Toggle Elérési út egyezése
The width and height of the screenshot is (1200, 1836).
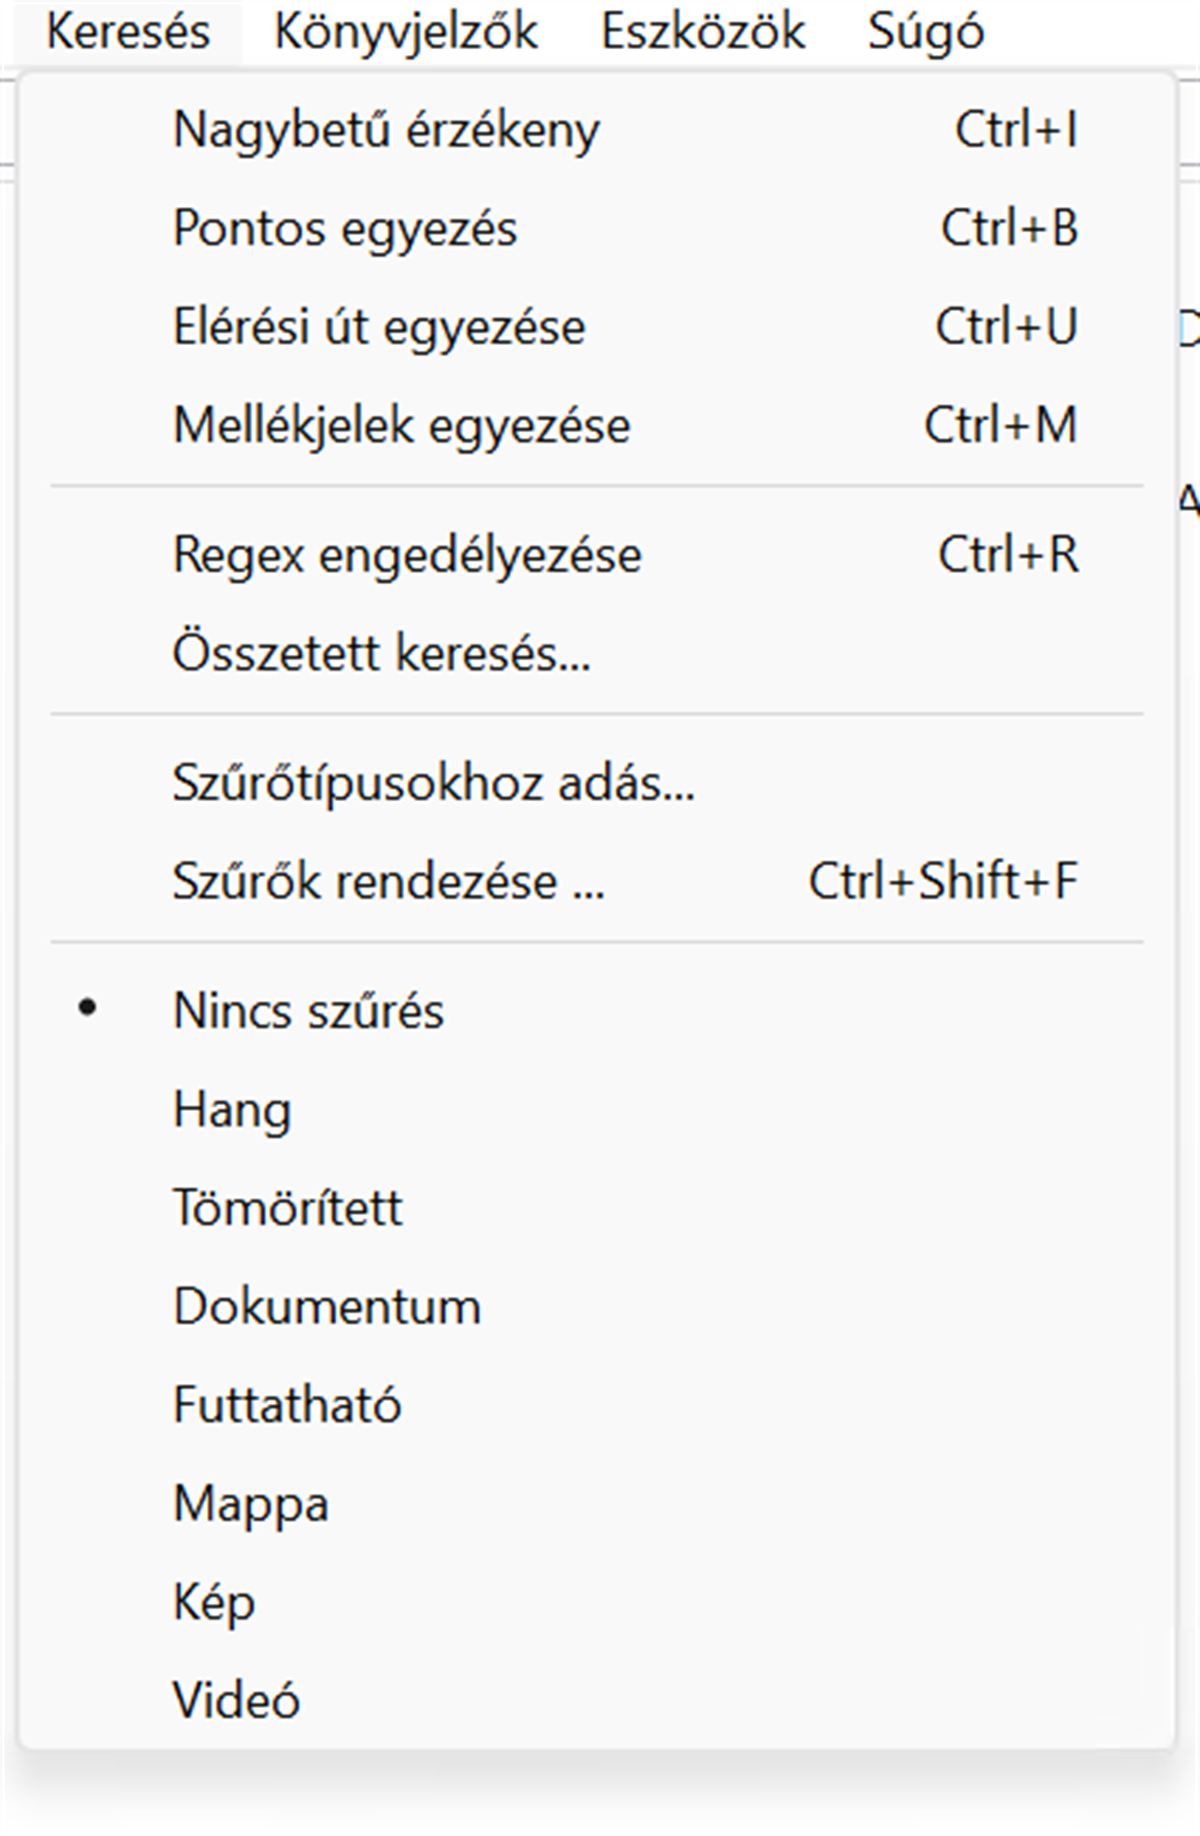click(379, 327)
